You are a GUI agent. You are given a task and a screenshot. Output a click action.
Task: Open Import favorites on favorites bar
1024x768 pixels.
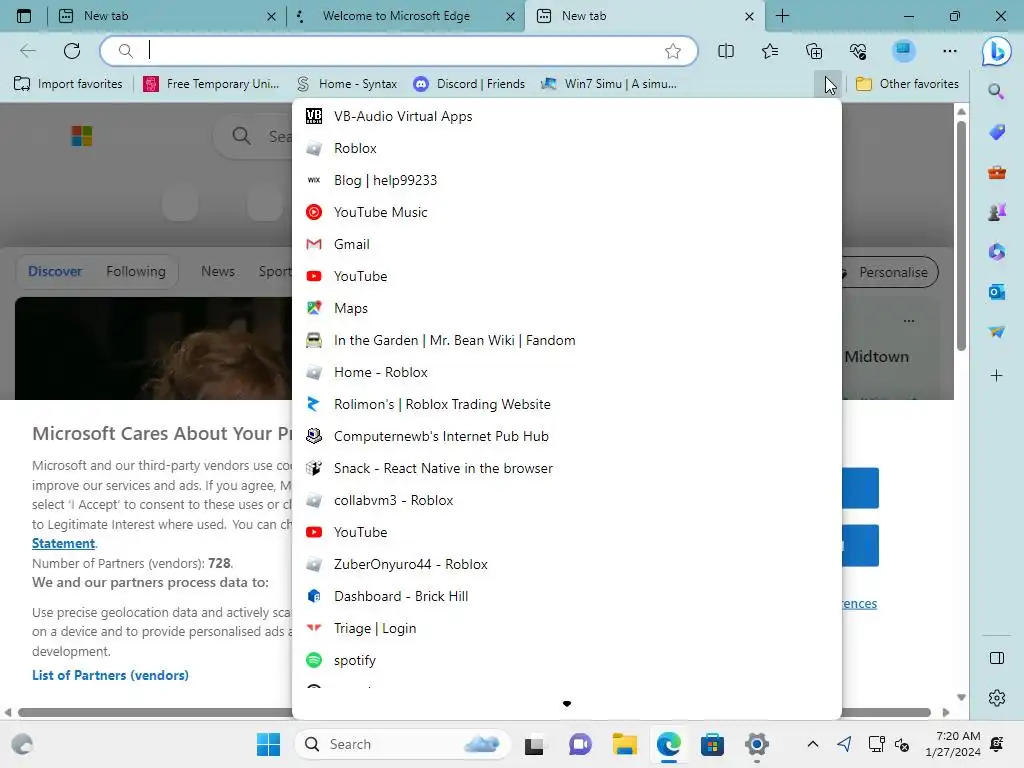click(x=68, y=84)
